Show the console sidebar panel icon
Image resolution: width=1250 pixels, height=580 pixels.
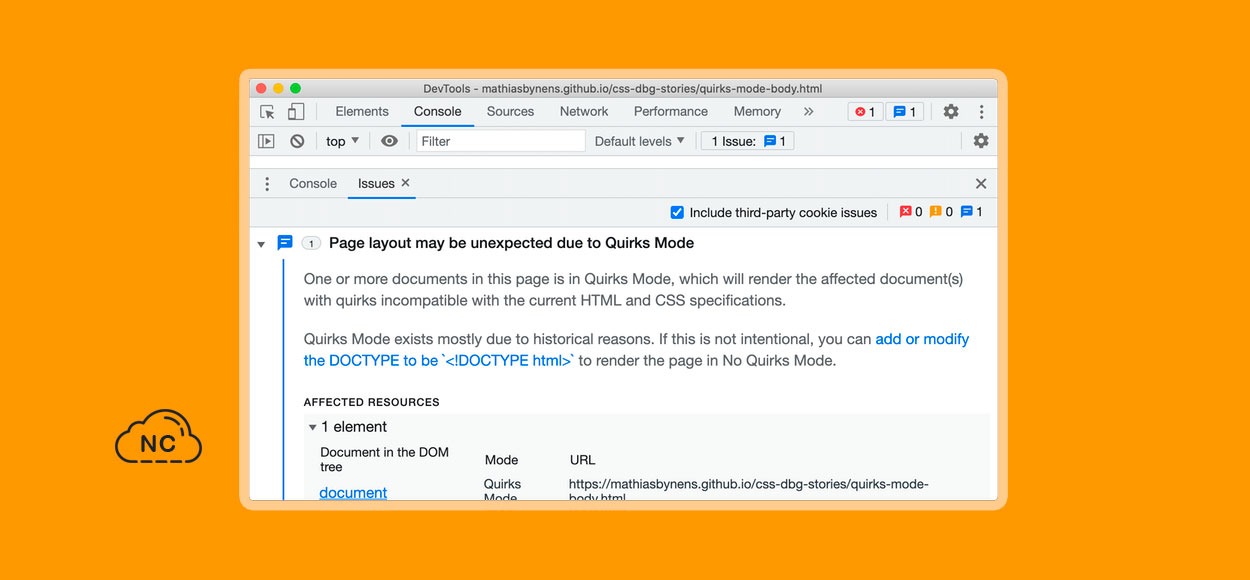266,141
